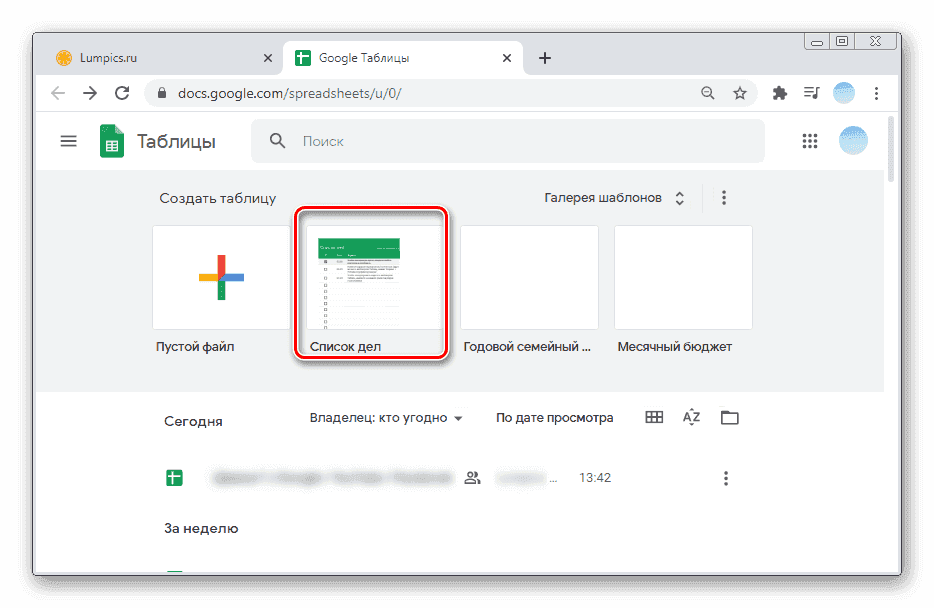Sort files alphabetically with the A-Z icon
The image size is (934, 608).
(x=691, y=417)
